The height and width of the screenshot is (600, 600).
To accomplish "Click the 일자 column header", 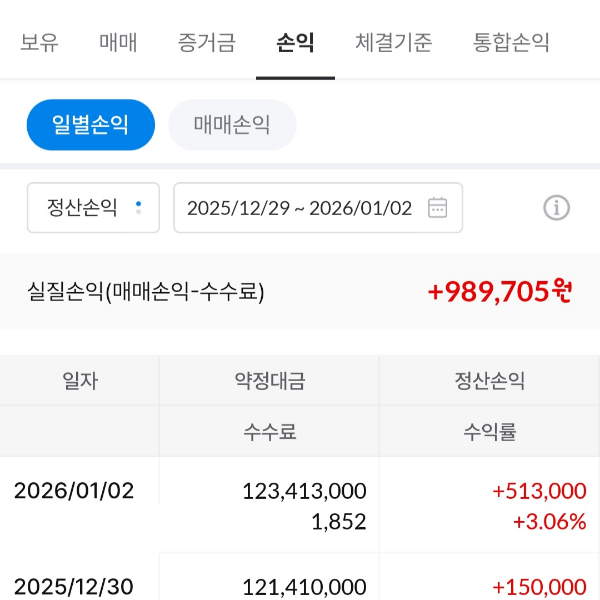I will click(80, 380).
